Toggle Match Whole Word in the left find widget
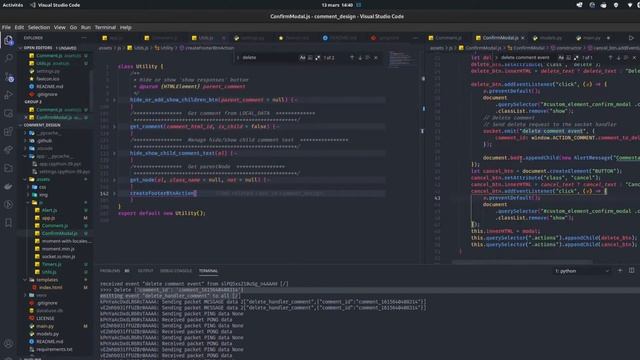This screenshot has width=640, height=360. 310,58
